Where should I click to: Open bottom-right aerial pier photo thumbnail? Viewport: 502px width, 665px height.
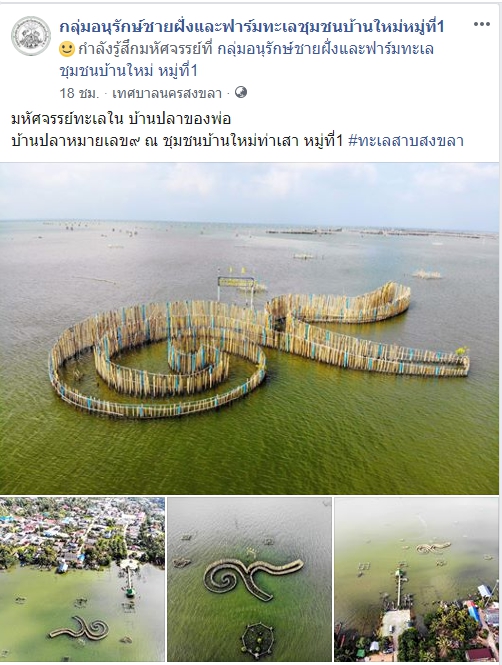pyautogui.click(x=417, y=579)
